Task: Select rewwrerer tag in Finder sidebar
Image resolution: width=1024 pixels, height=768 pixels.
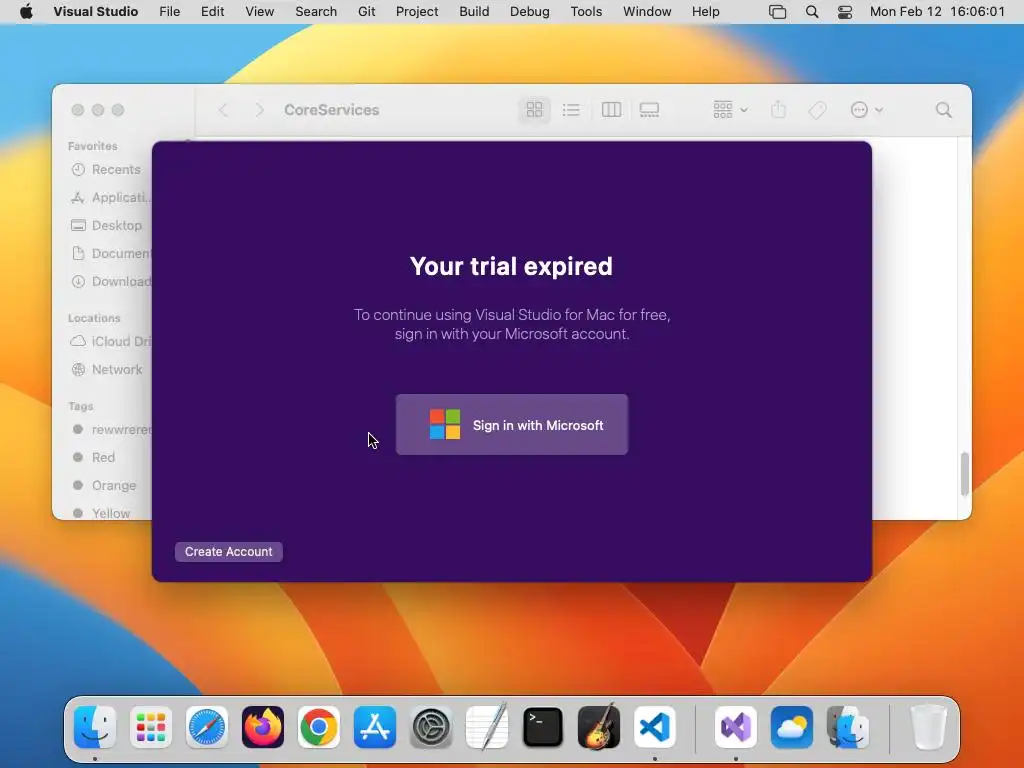Action: (x=110, y=429)
